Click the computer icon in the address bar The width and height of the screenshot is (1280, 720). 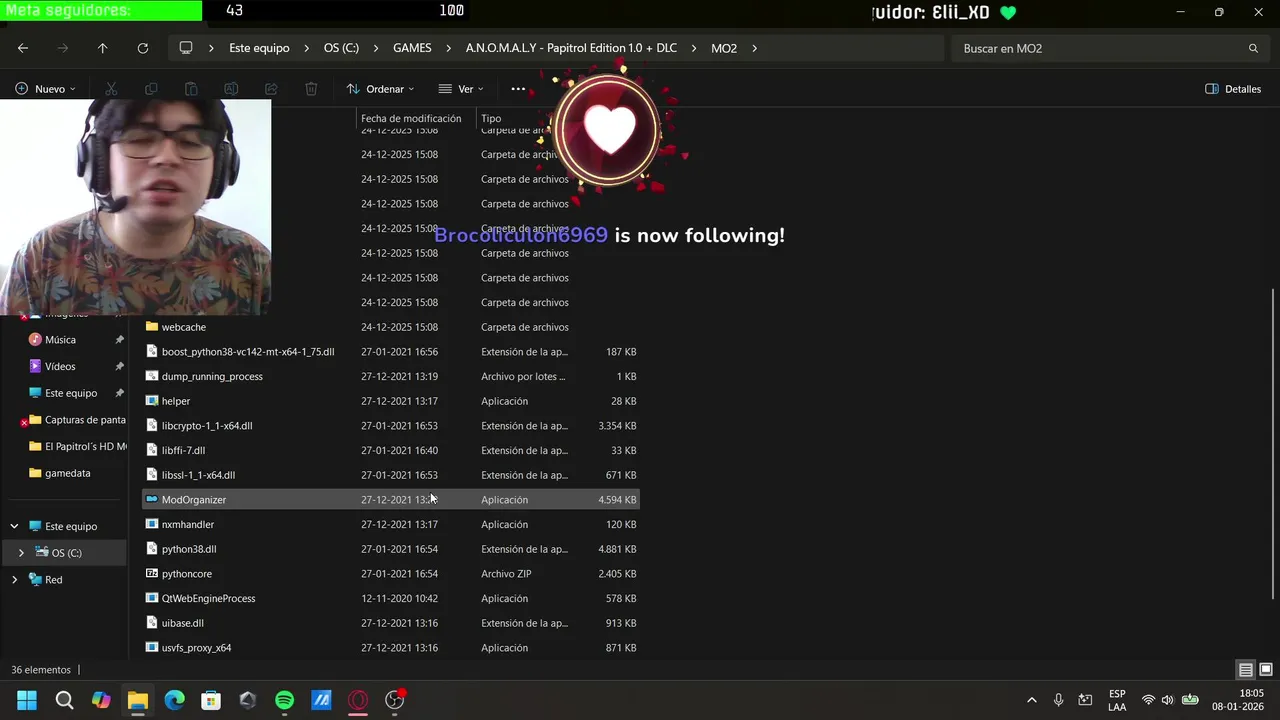(x=186, y=48)
